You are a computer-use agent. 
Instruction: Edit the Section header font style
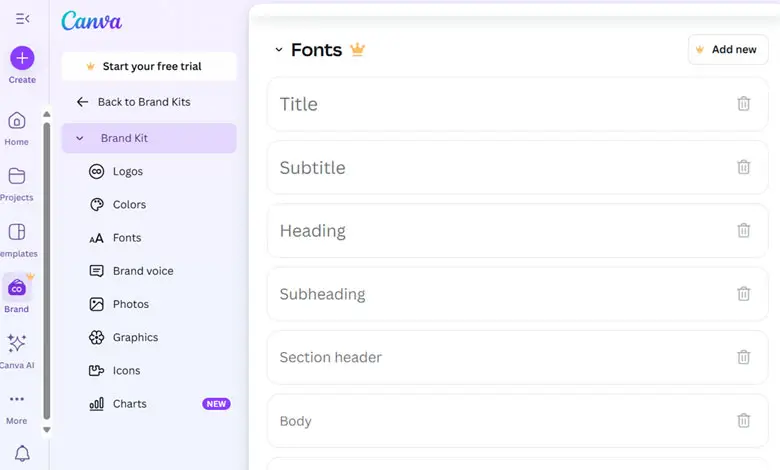[x=517, y=358]
